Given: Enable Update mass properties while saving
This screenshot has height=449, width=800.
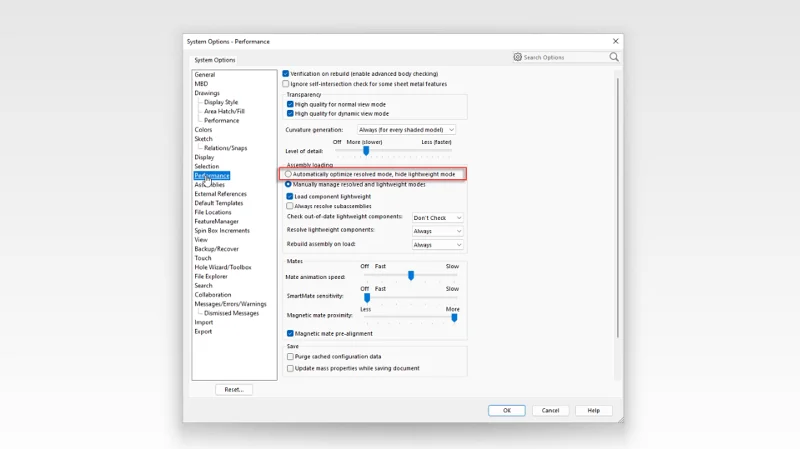Looking at the screenshot, I should tap(290, 368).
